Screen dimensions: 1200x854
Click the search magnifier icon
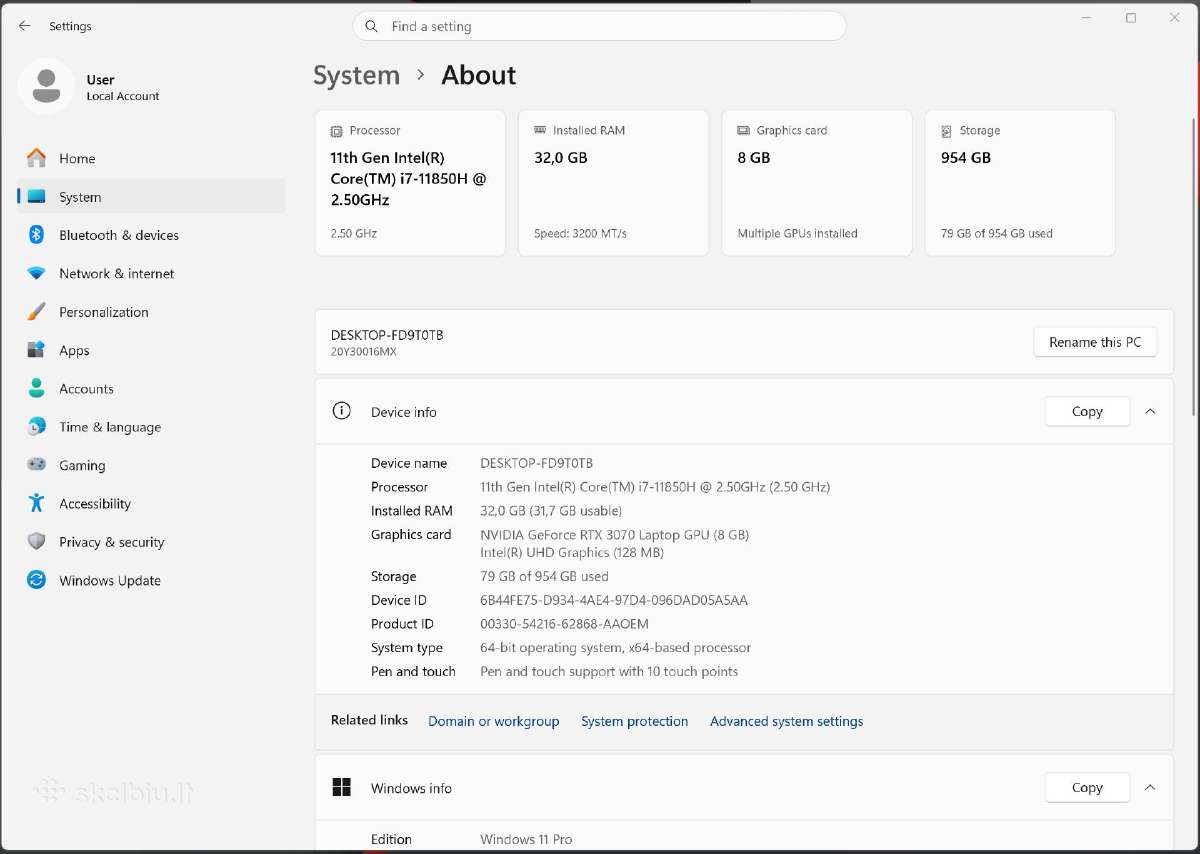(x=372, y=26)
